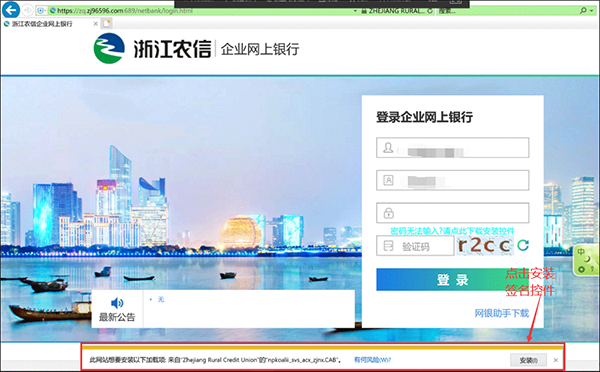
Task: Open the search provider dropdown arrow
Action: pyautogui.click(x=592, y=11)
